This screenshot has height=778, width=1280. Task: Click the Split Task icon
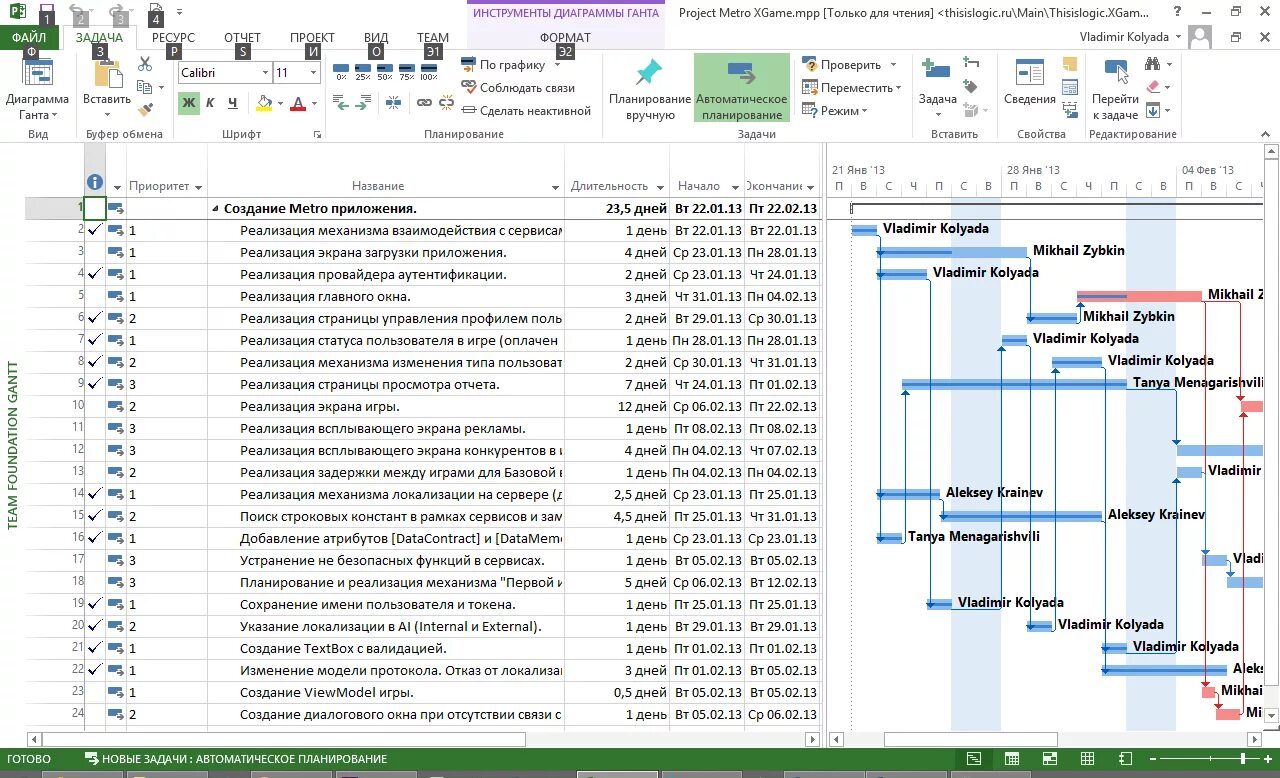click(x=393, y=103)
